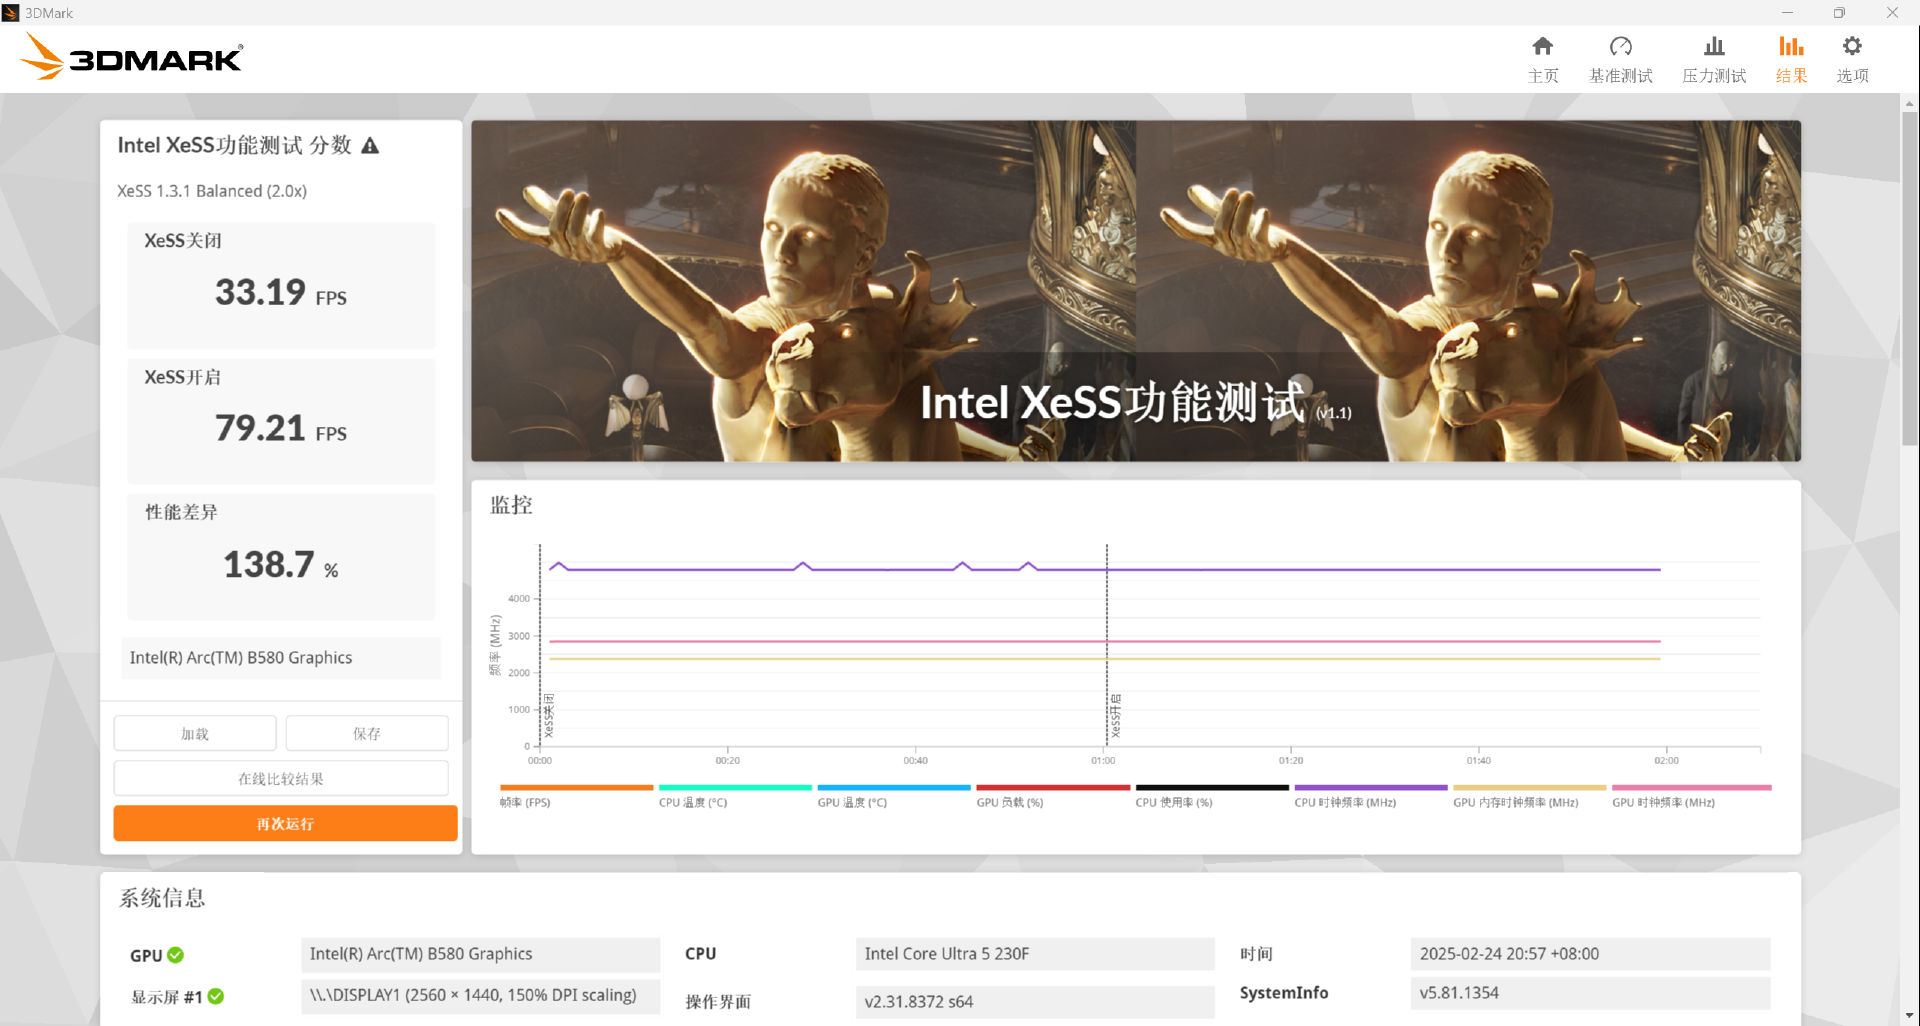Screen dimensions: 1920x1026
Task: Select the 33.19 FPS XeSS off score
Action: tap(281, 293)
